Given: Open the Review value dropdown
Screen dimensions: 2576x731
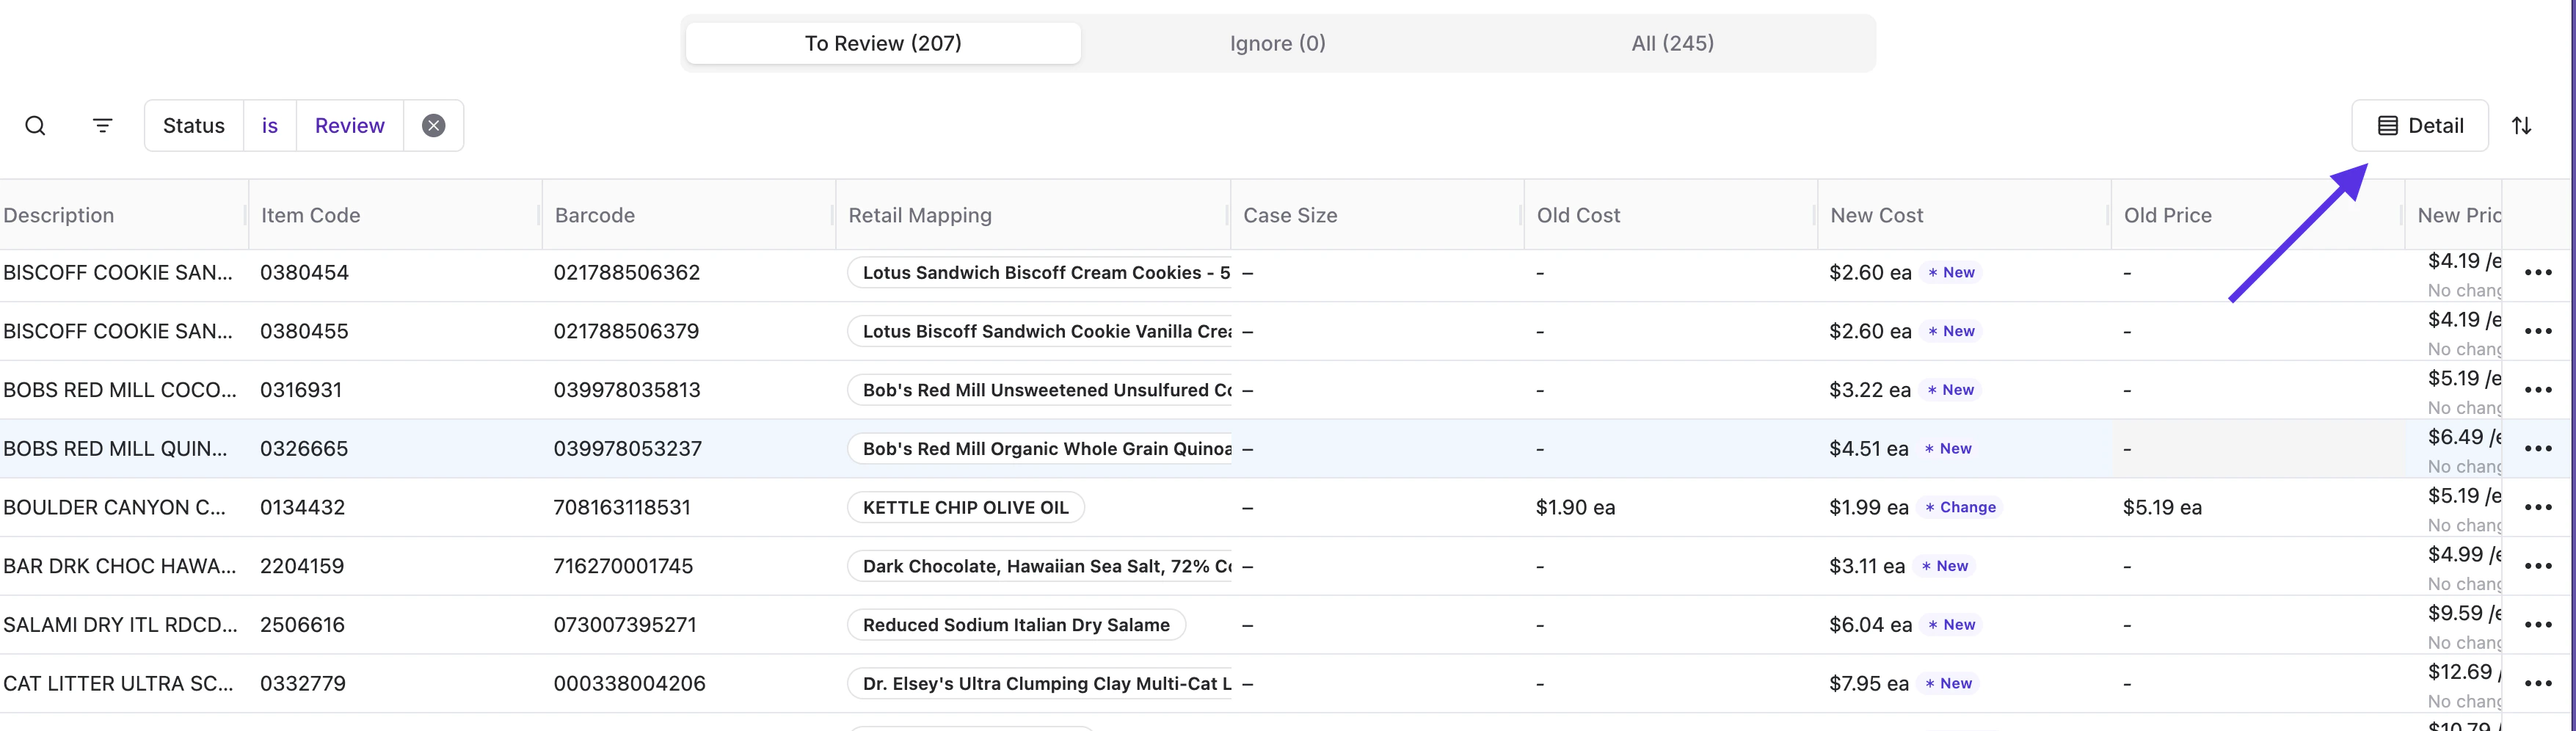Looking at the screenshot, I should point(349,125).
